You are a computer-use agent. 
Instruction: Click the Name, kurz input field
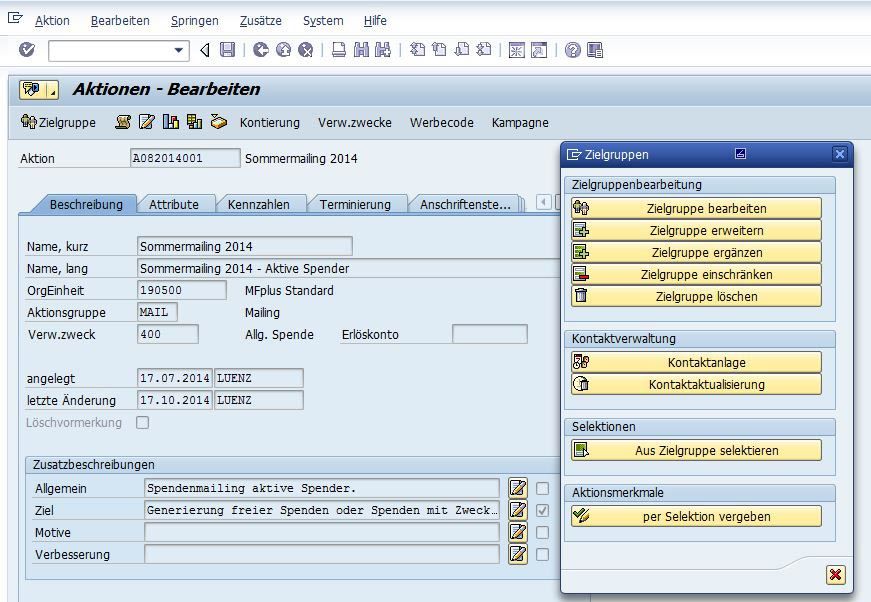tap(244, 246)
